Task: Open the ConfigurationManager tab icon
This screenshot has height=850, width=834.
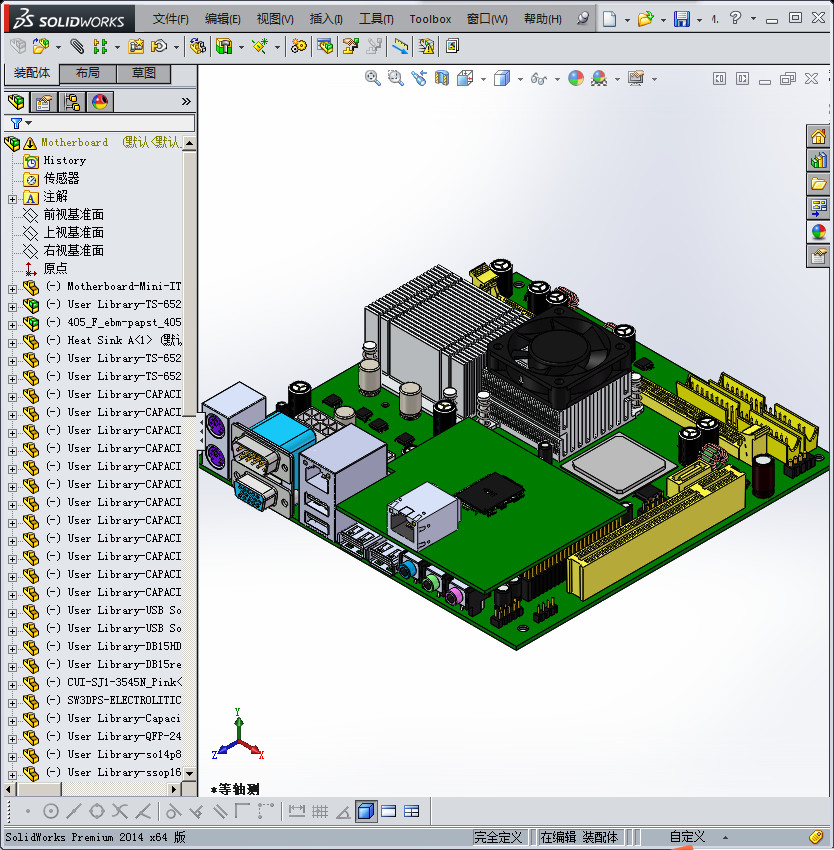Action: (72, 102)
